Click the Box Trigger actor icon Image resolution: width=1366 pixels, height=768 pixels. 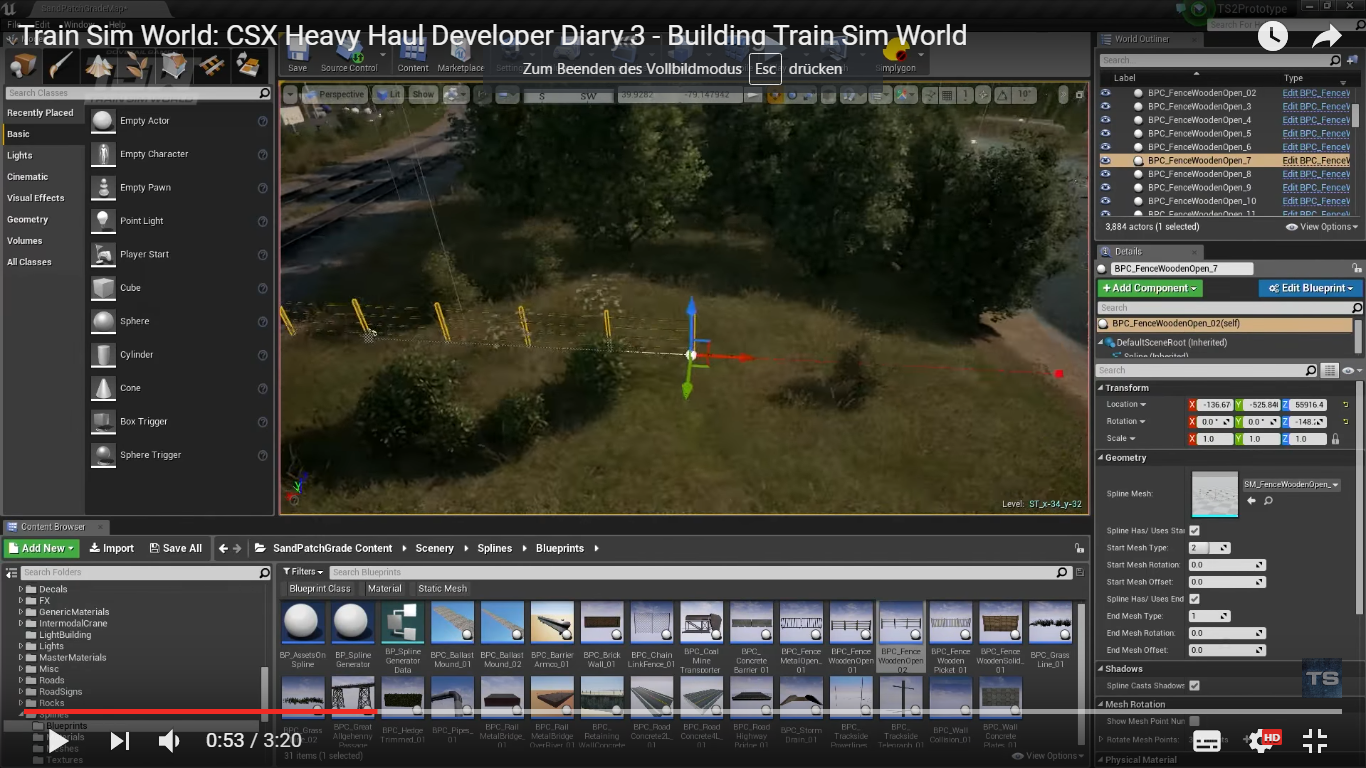click(x=104, y=422)
